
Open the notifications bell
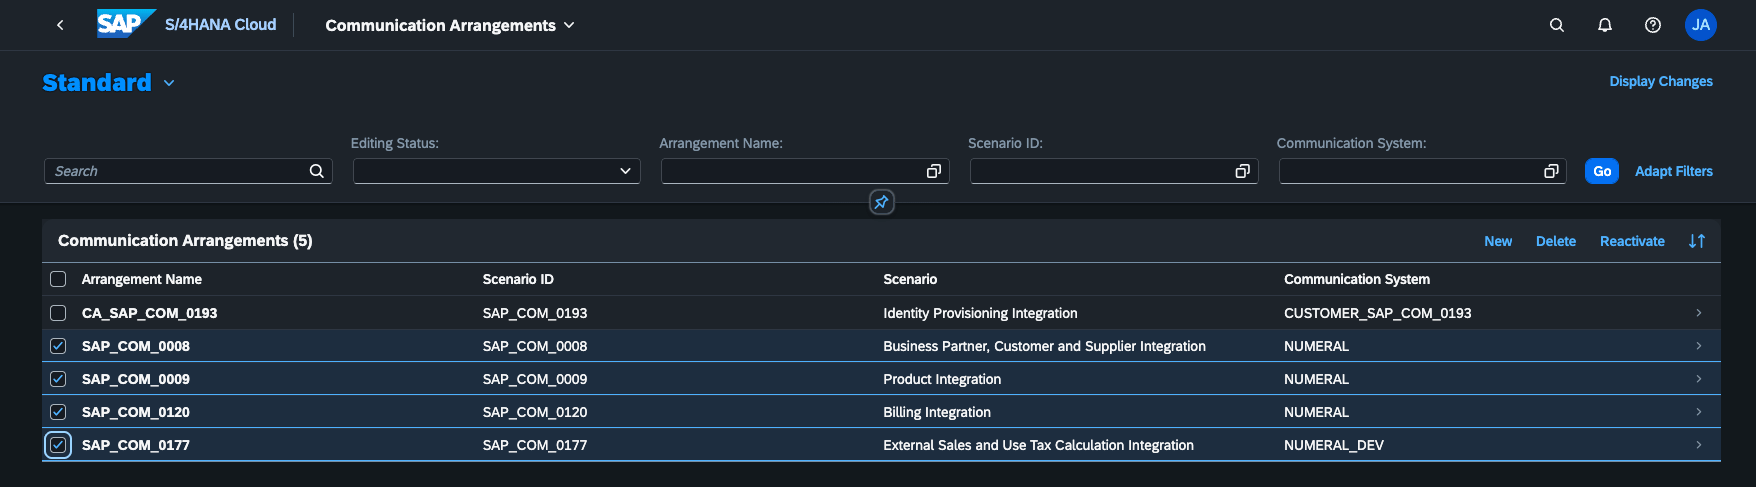(1605, 25)
